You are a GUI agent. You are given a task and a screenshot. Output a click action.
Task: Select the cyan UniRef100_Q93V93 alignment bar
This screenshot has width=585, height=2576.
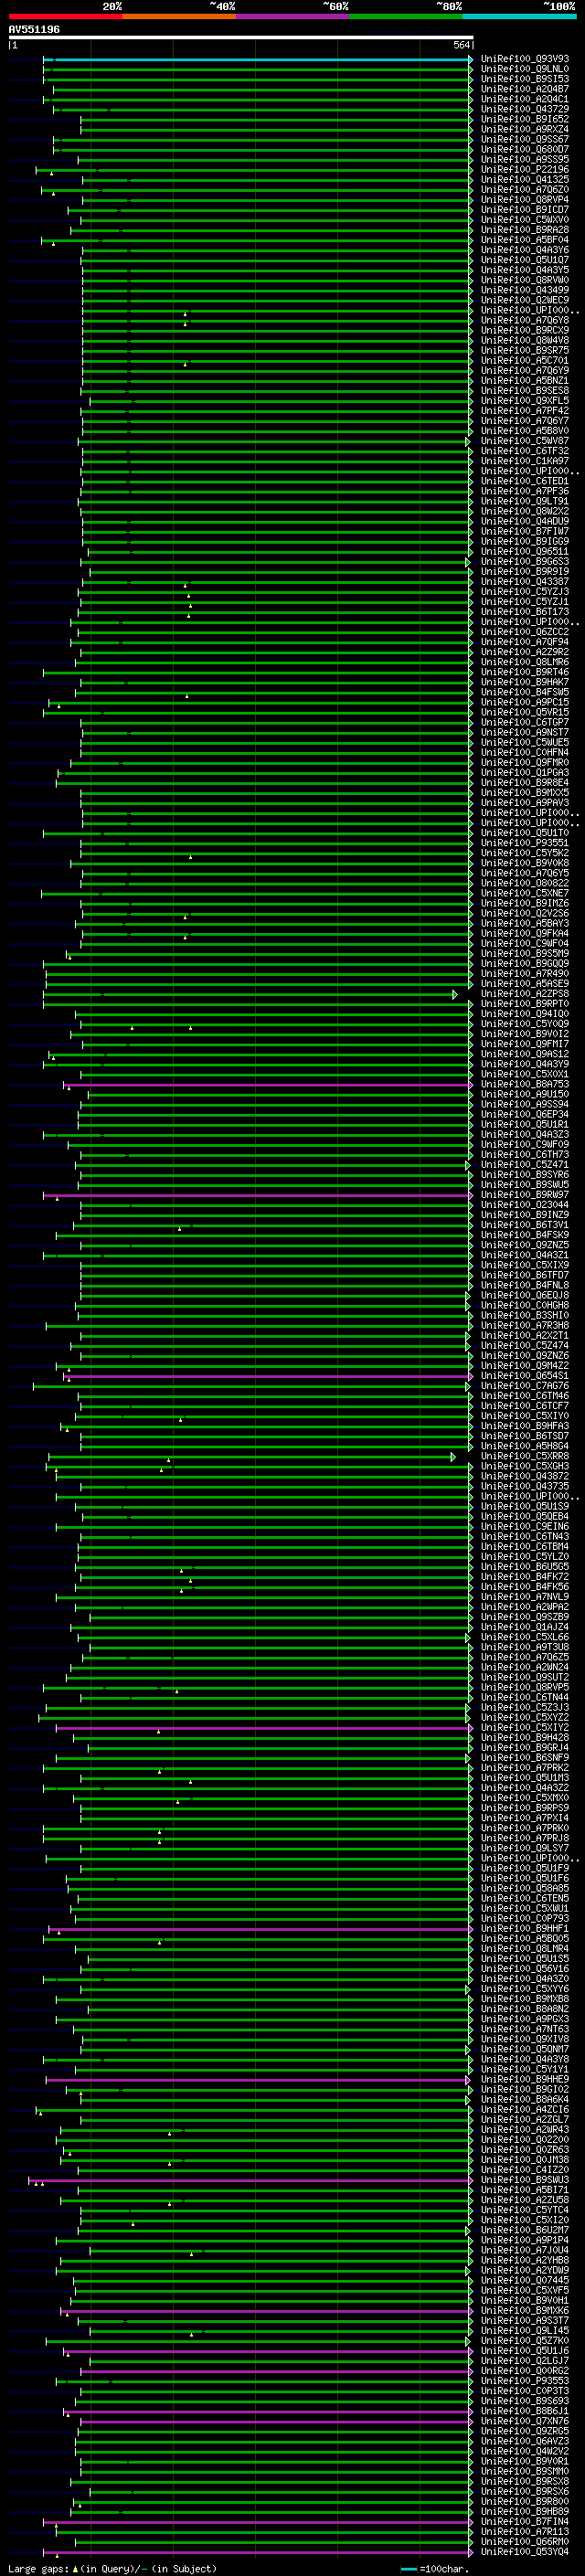257,59
